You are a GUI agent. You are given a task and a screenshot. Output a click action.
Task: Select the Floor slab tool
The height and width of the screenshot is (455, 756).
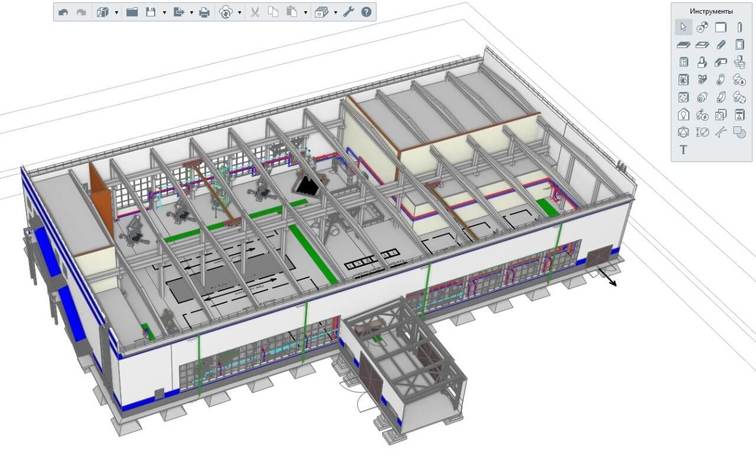tap(684, 45)
